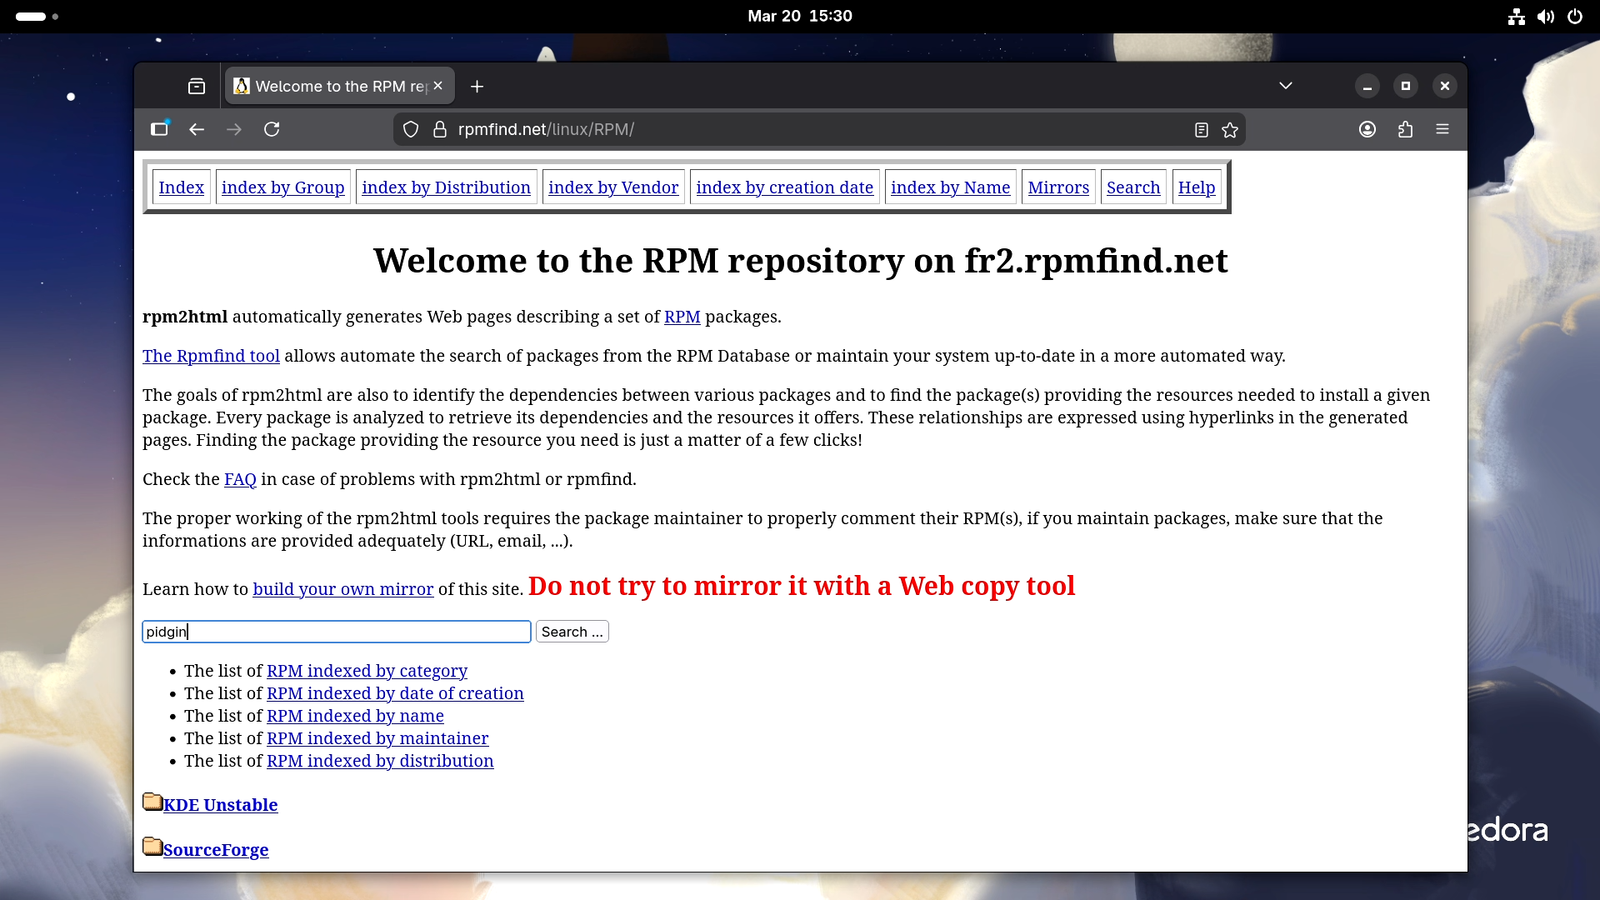Open the hamburger application menu
This screenshot has width=1600, height=900.
pyautogui.click(x=1442, y=129)
